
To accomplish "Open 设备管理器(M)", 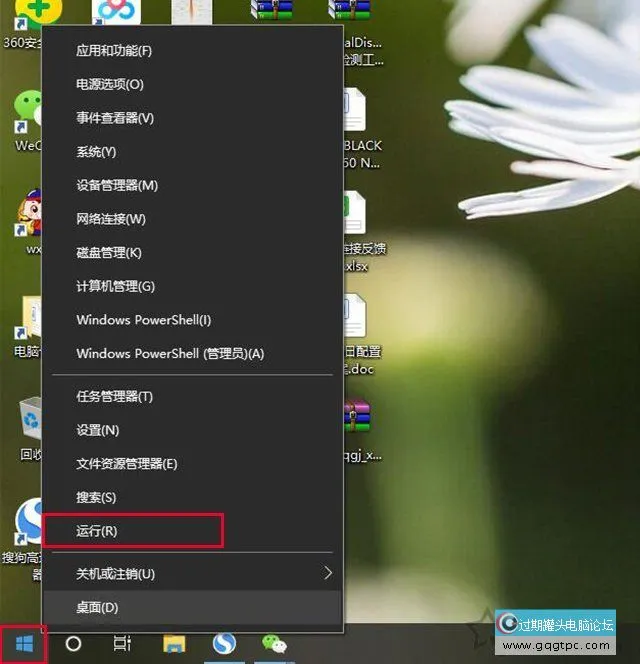I will point(192,185).
